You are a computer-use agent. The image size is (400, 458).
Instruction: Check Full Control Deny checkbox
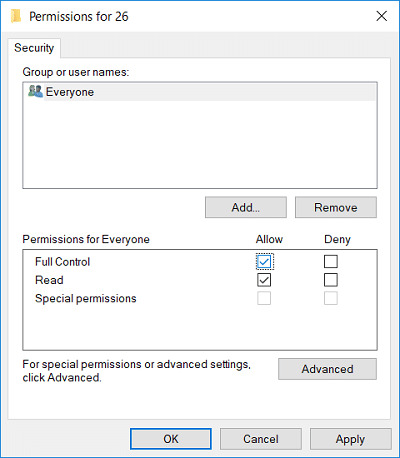331,262
